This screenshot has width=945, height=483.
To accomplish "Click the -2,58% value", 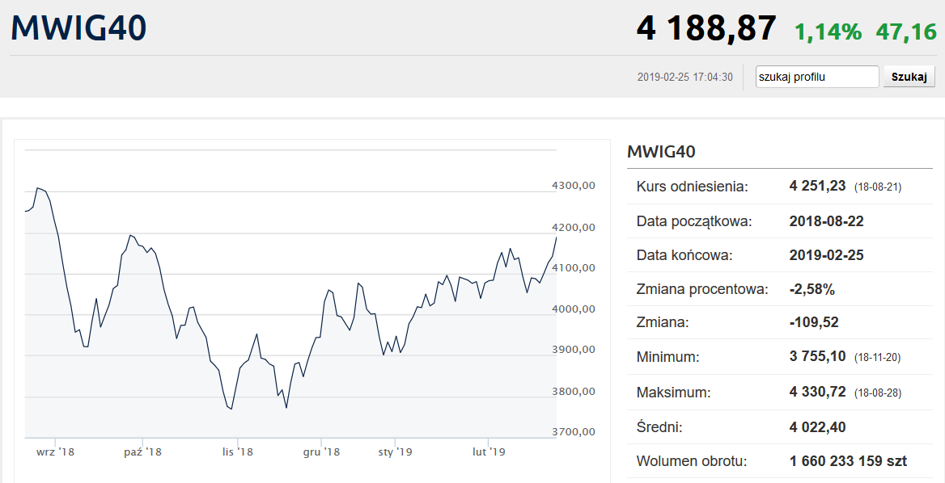I will (x=812, y=289).
